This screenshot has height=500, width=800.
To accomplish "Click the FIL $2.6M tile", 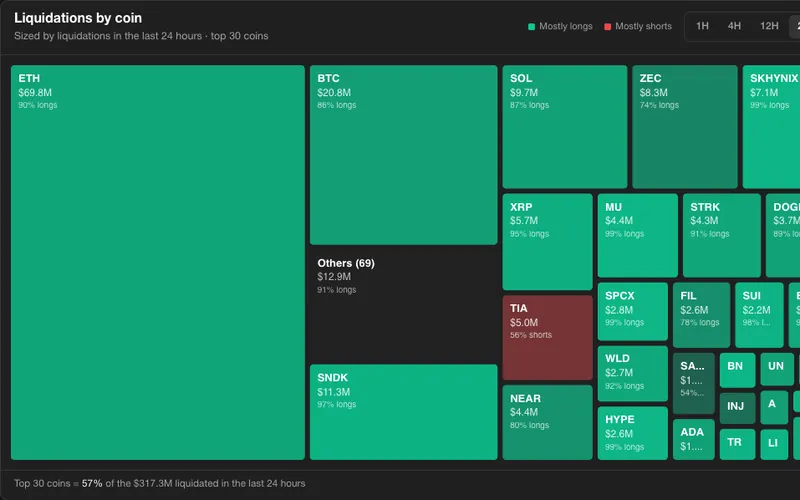I will (x=701, y=315).
